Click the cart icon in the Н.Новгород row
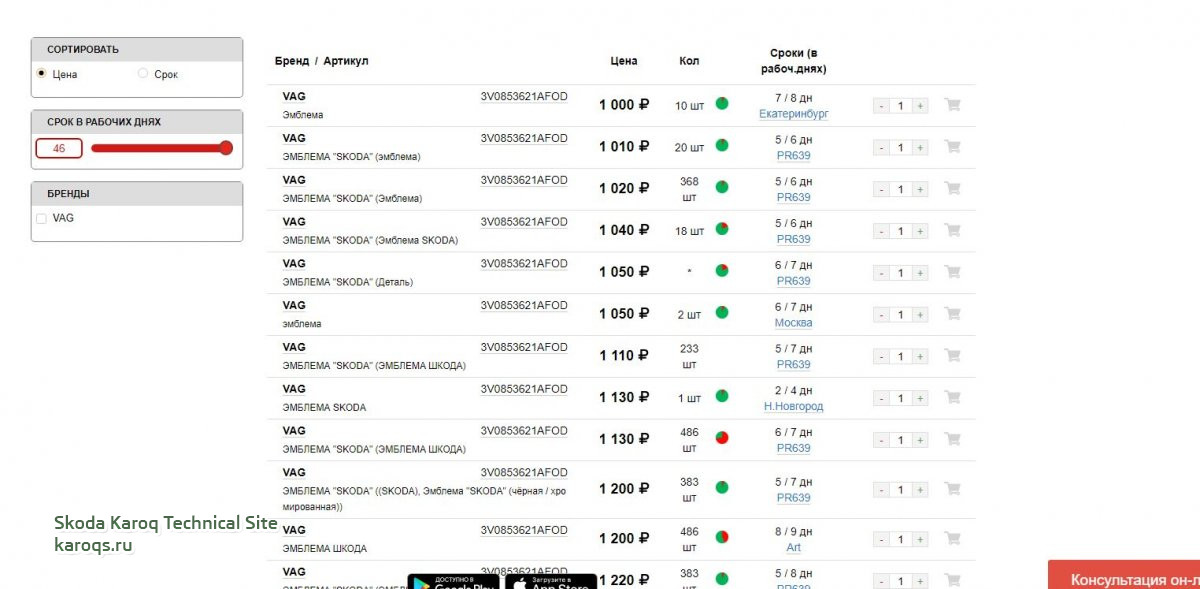Viewport: 1200px width, 589px height. (x=952, y=397)
